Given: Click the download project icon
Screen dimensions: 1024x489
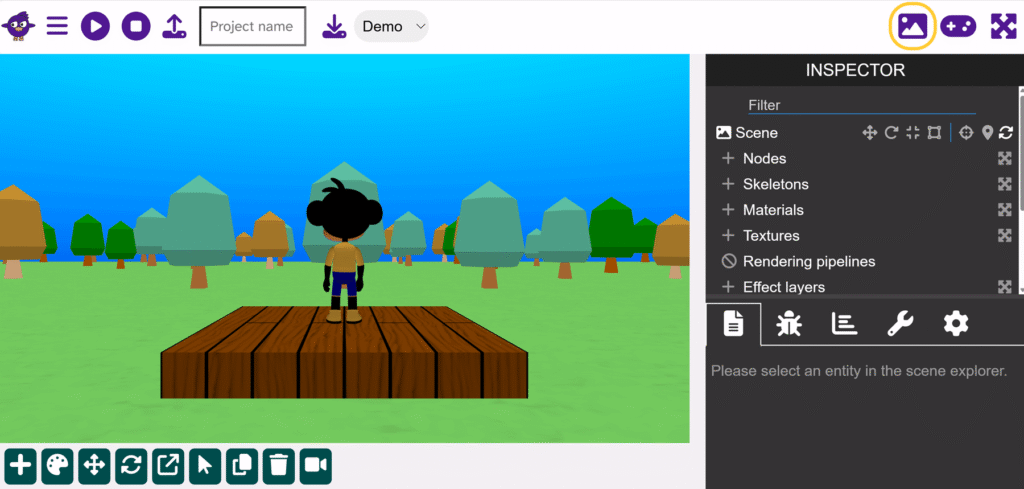Looking at the screenshot, I should (334, 26).
